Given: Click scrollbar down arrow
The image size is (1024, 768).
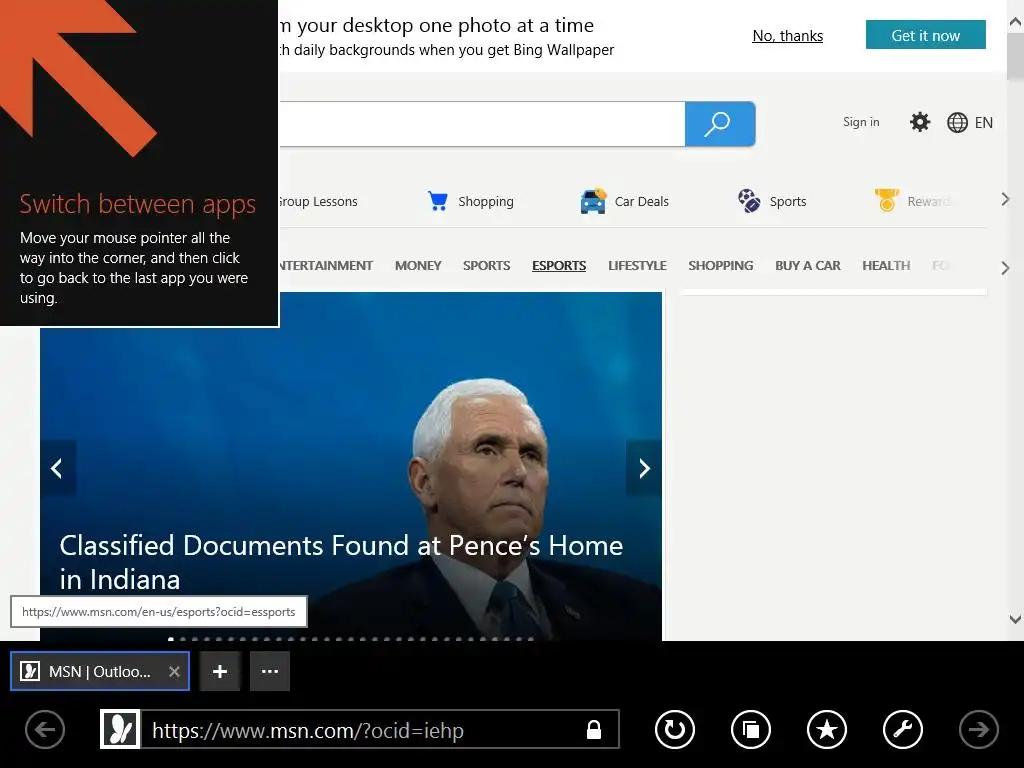Looking at the screenshot, I should (x=1015, y=619).
